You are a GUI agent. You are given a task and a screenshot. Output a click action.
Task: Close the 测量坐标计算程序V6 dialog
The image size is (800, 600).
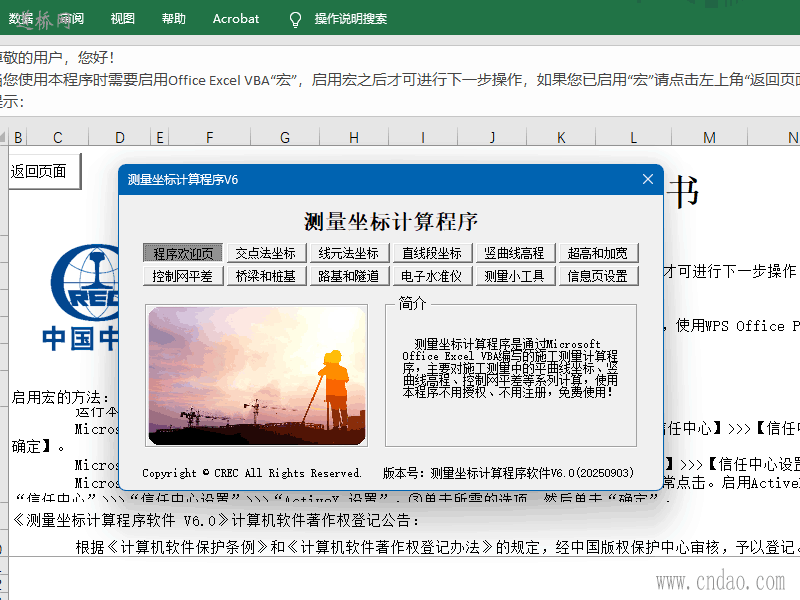[647, 179]
